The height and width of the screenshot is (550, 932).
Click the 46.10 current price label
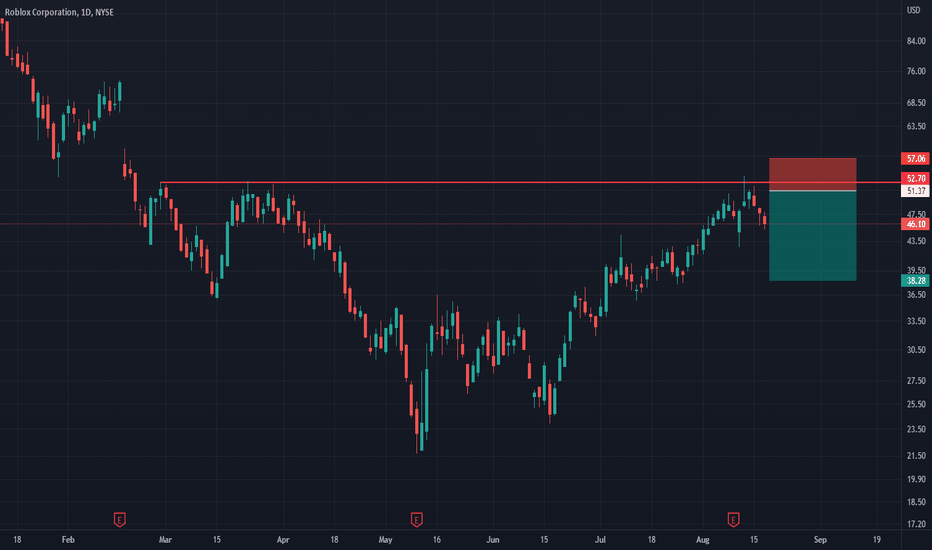click(x=915, y=224)
